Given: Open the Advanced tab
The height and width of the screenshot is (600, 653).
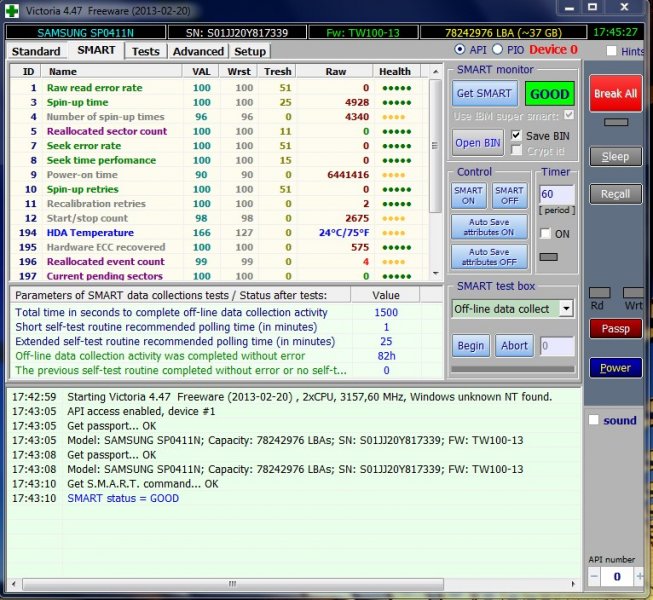Looking at the screenshot, I should pos(198,51).
